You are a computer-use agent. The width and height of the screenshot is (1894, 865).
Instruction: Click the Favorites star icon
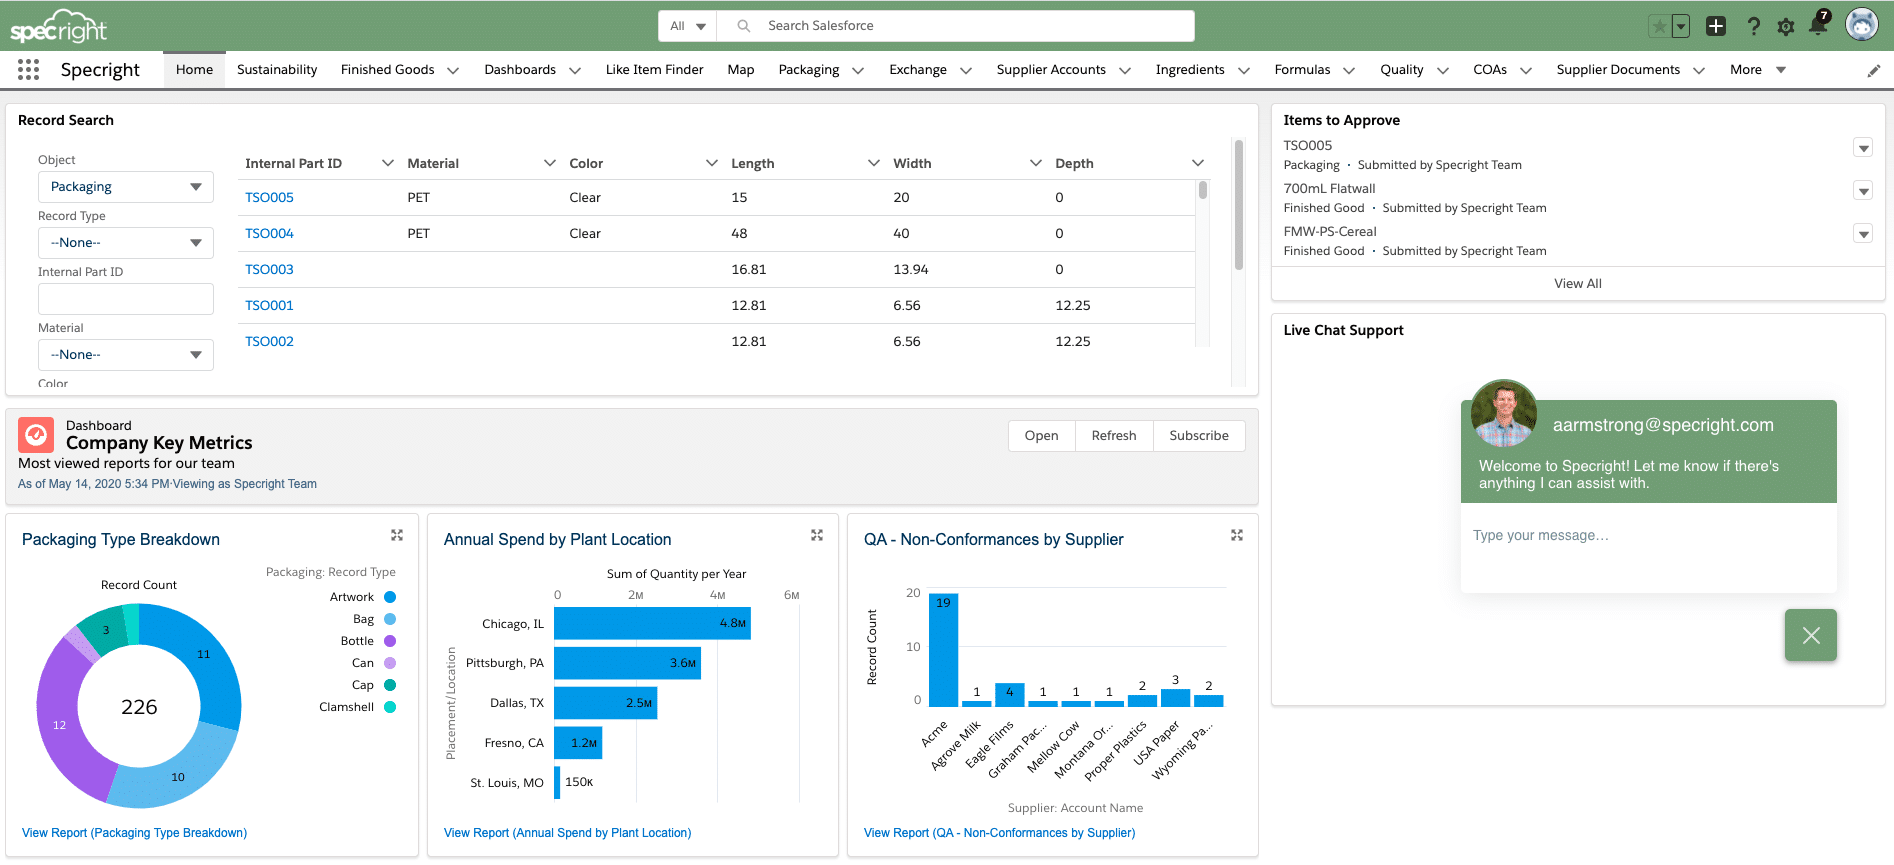[x=1659, y=26]
